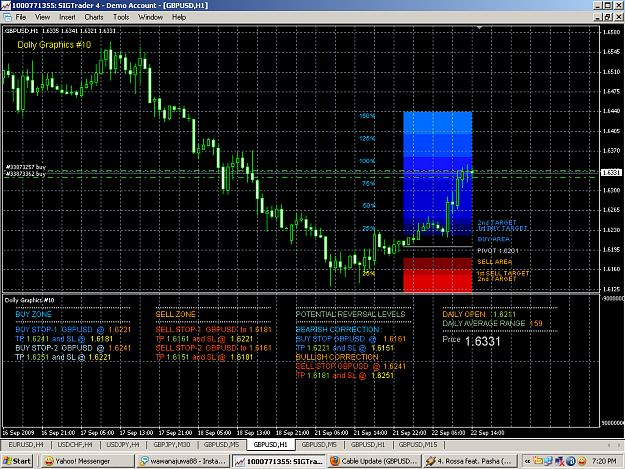Click the Dolly Graphics #10 chart title

pyautogui.click(x=54, y=45)
